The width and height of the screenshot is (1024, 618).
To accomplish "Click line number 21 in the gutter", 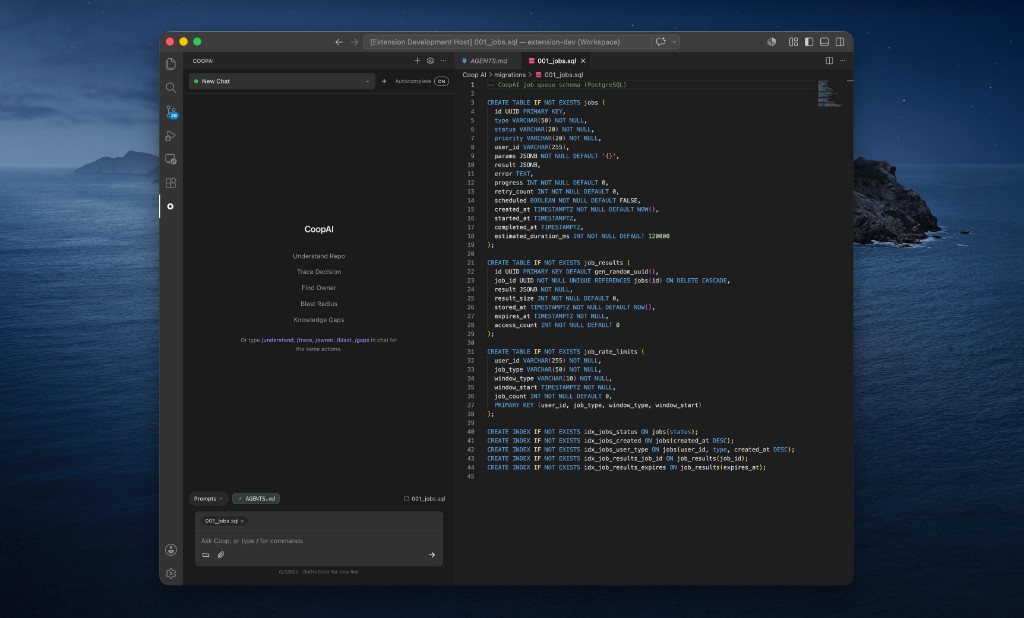I will 471,263.
